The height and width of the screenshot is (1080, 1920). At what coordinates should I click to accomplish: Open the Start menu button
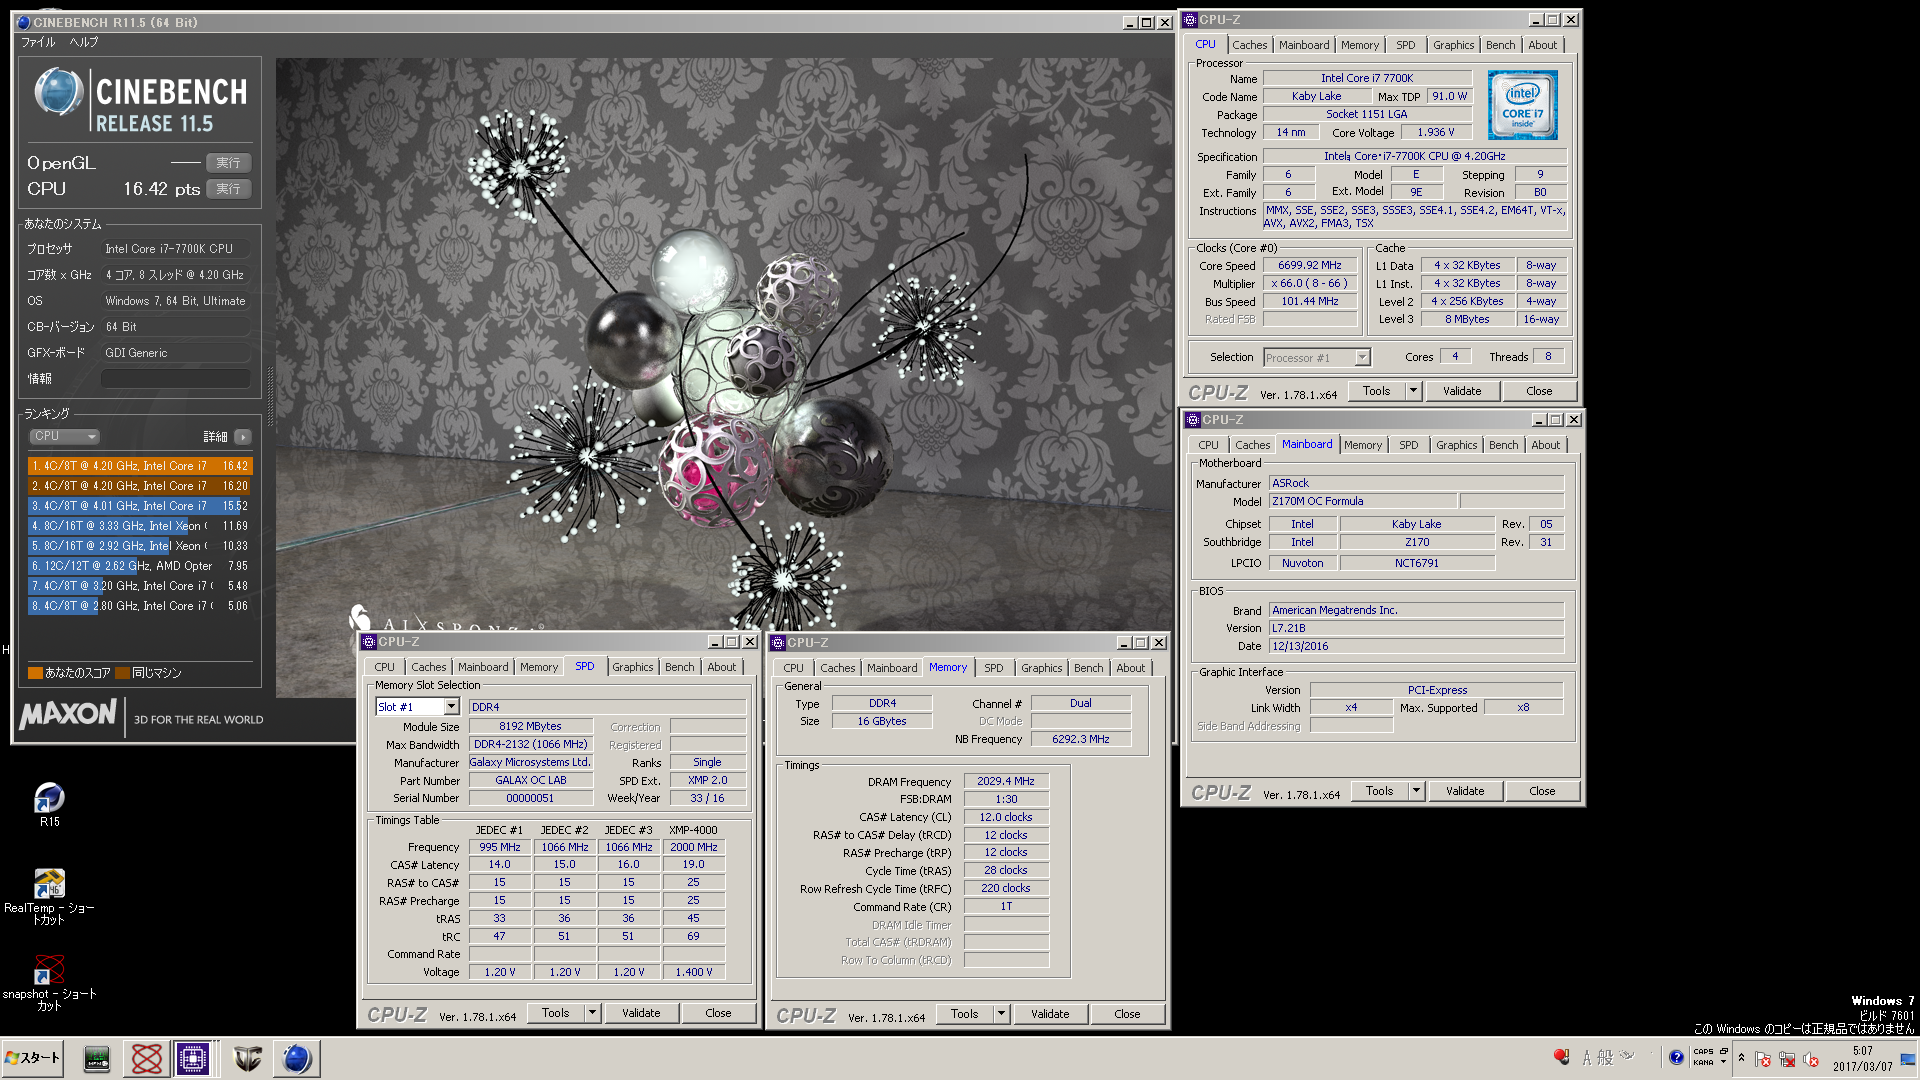click(x=33, y=1058)
